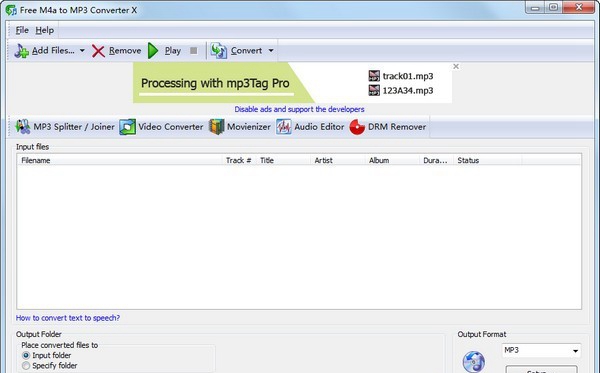Open the MP3 output format combo box

coord(541,350)
